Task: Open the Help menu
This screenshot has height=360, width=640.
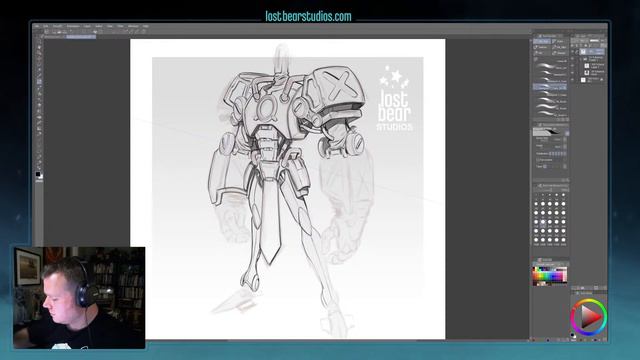Action: tap(146, 26)
